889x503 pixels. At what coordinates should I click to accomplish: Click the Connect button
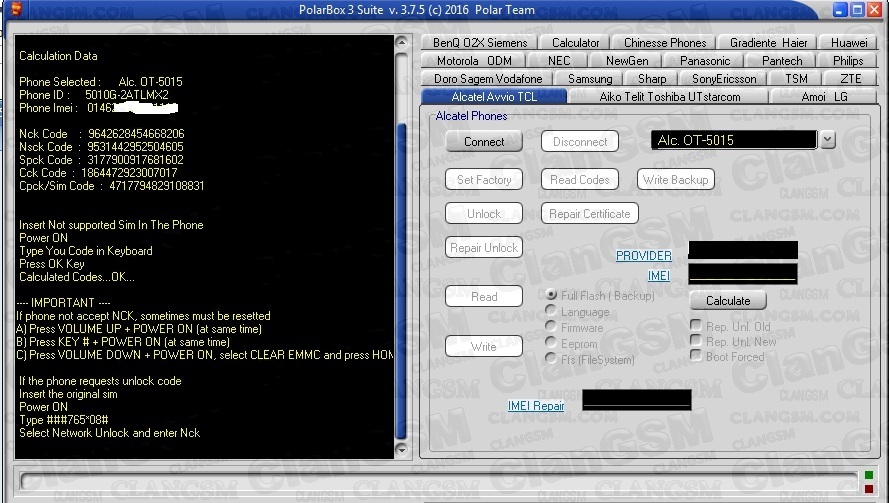[484, 142]
